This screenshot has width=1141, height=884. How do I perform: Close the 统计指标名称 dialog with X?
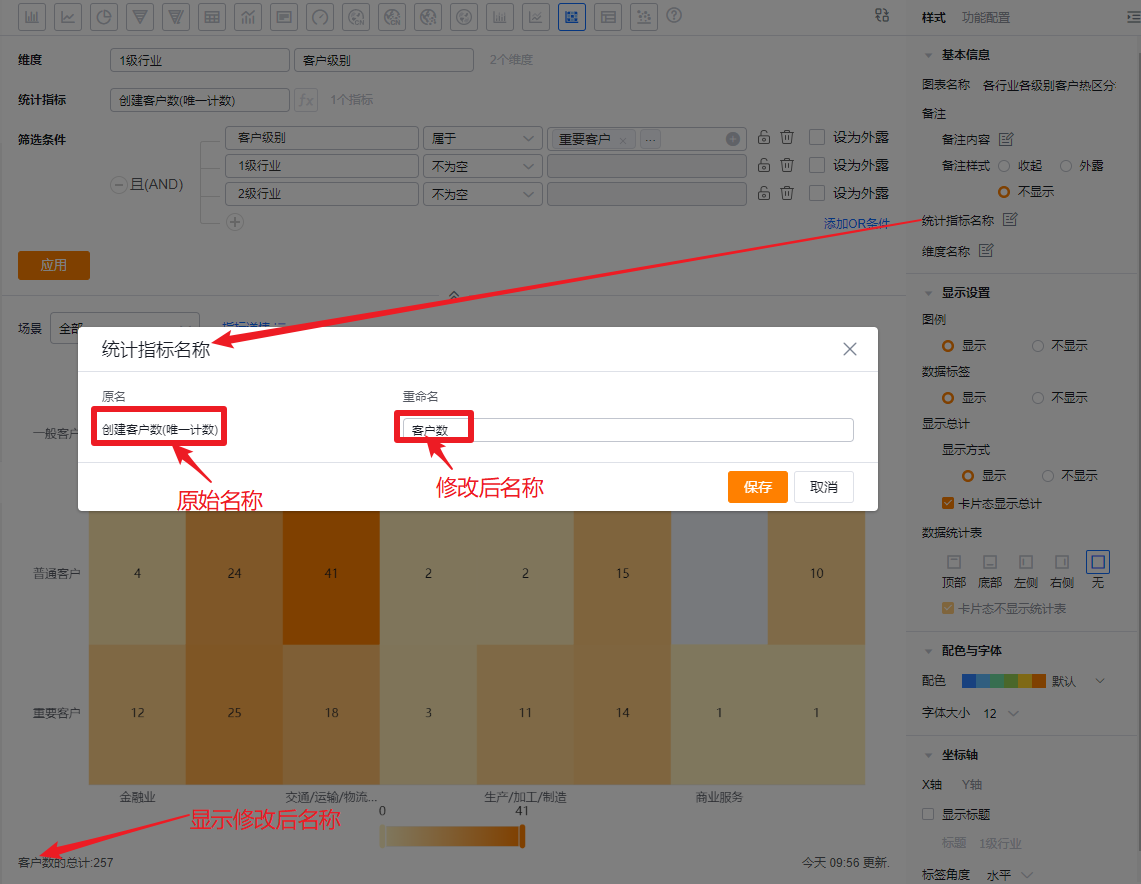pos(850,349)
